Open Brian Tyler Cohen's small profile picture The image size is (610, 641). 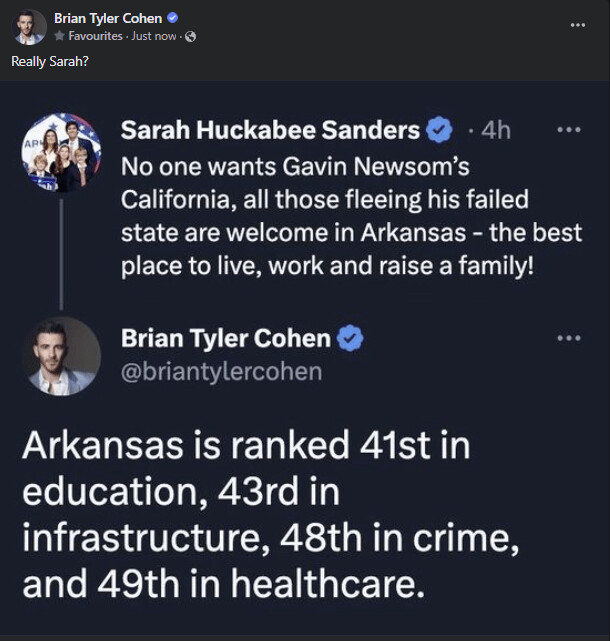pos(29,27)
